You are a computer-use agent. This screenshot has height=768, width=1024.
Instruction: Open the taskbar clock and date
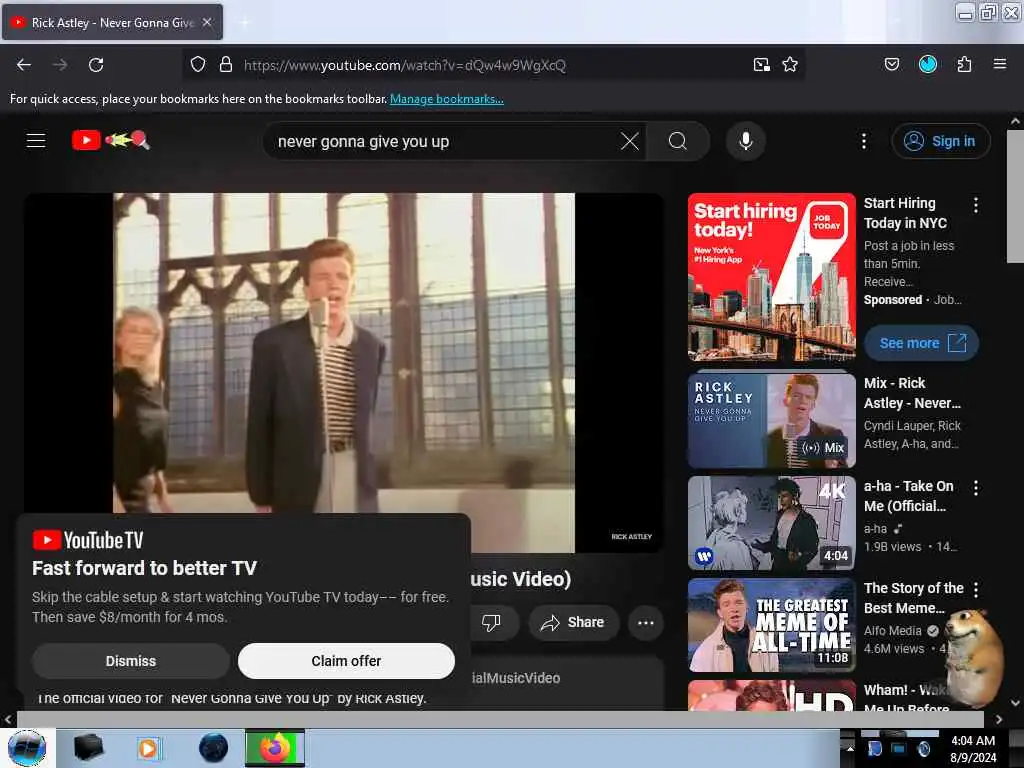click(x=973, y=749)
